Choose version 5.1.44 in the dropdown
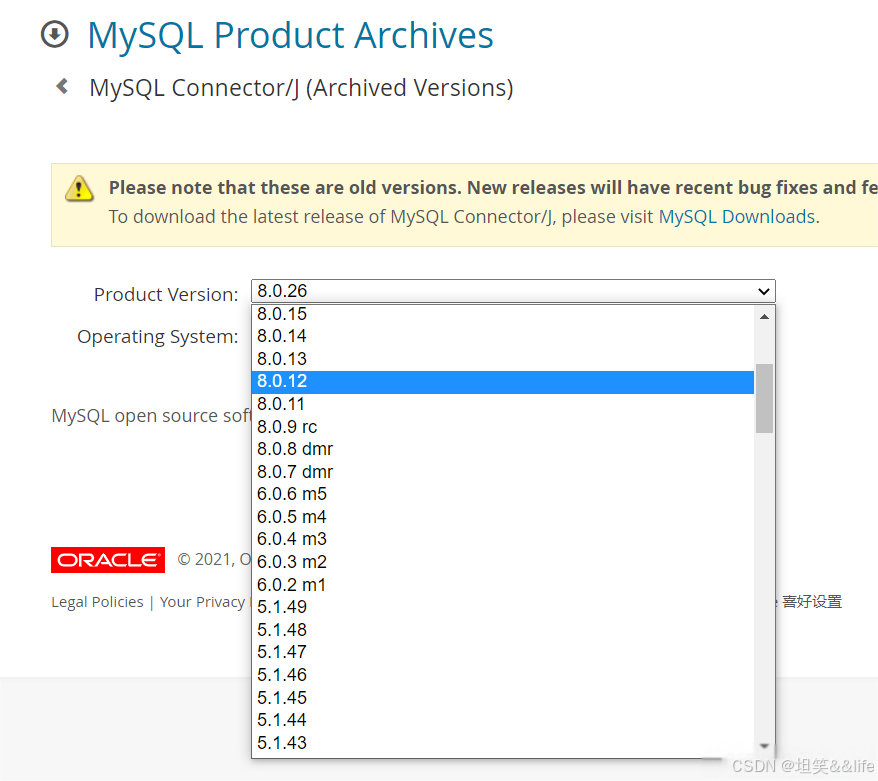 point(503,721)
